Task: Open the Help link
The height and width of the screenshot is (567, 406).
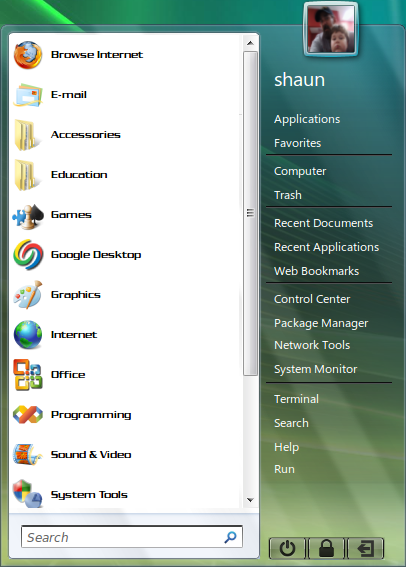Action: pos(287,447)
